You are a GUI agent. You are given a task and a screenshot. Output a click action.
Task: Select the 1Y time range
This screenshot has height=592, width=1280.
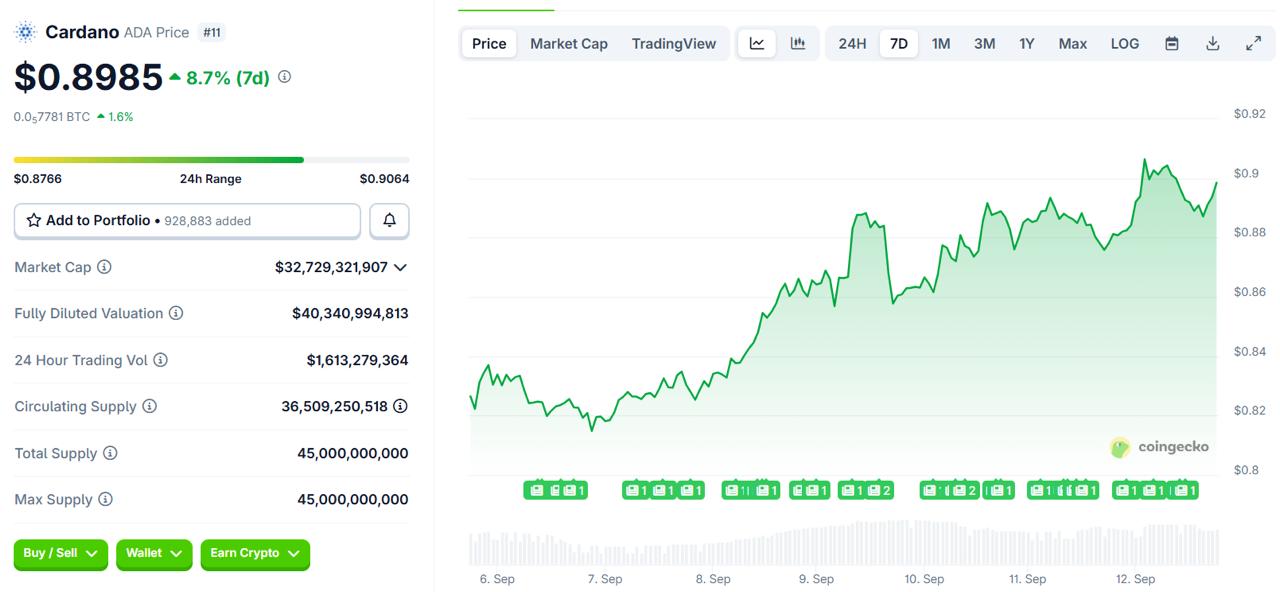[x=1027, y=43]
